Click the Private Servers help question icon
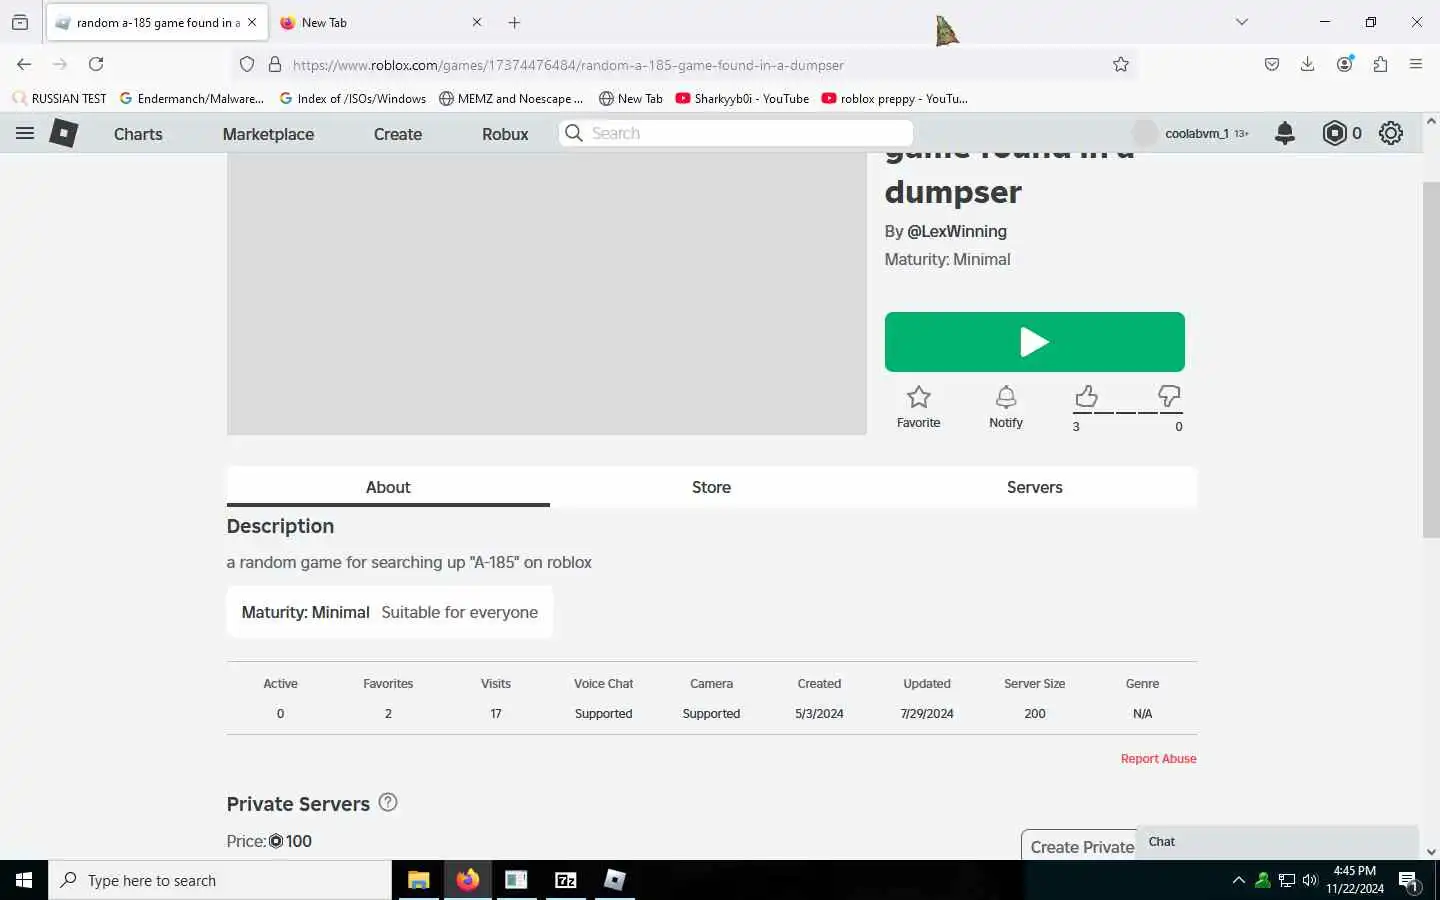Image resolution: width=1440 pixels, height=900 pixels. pyautogui.click(x=388, y=802)
